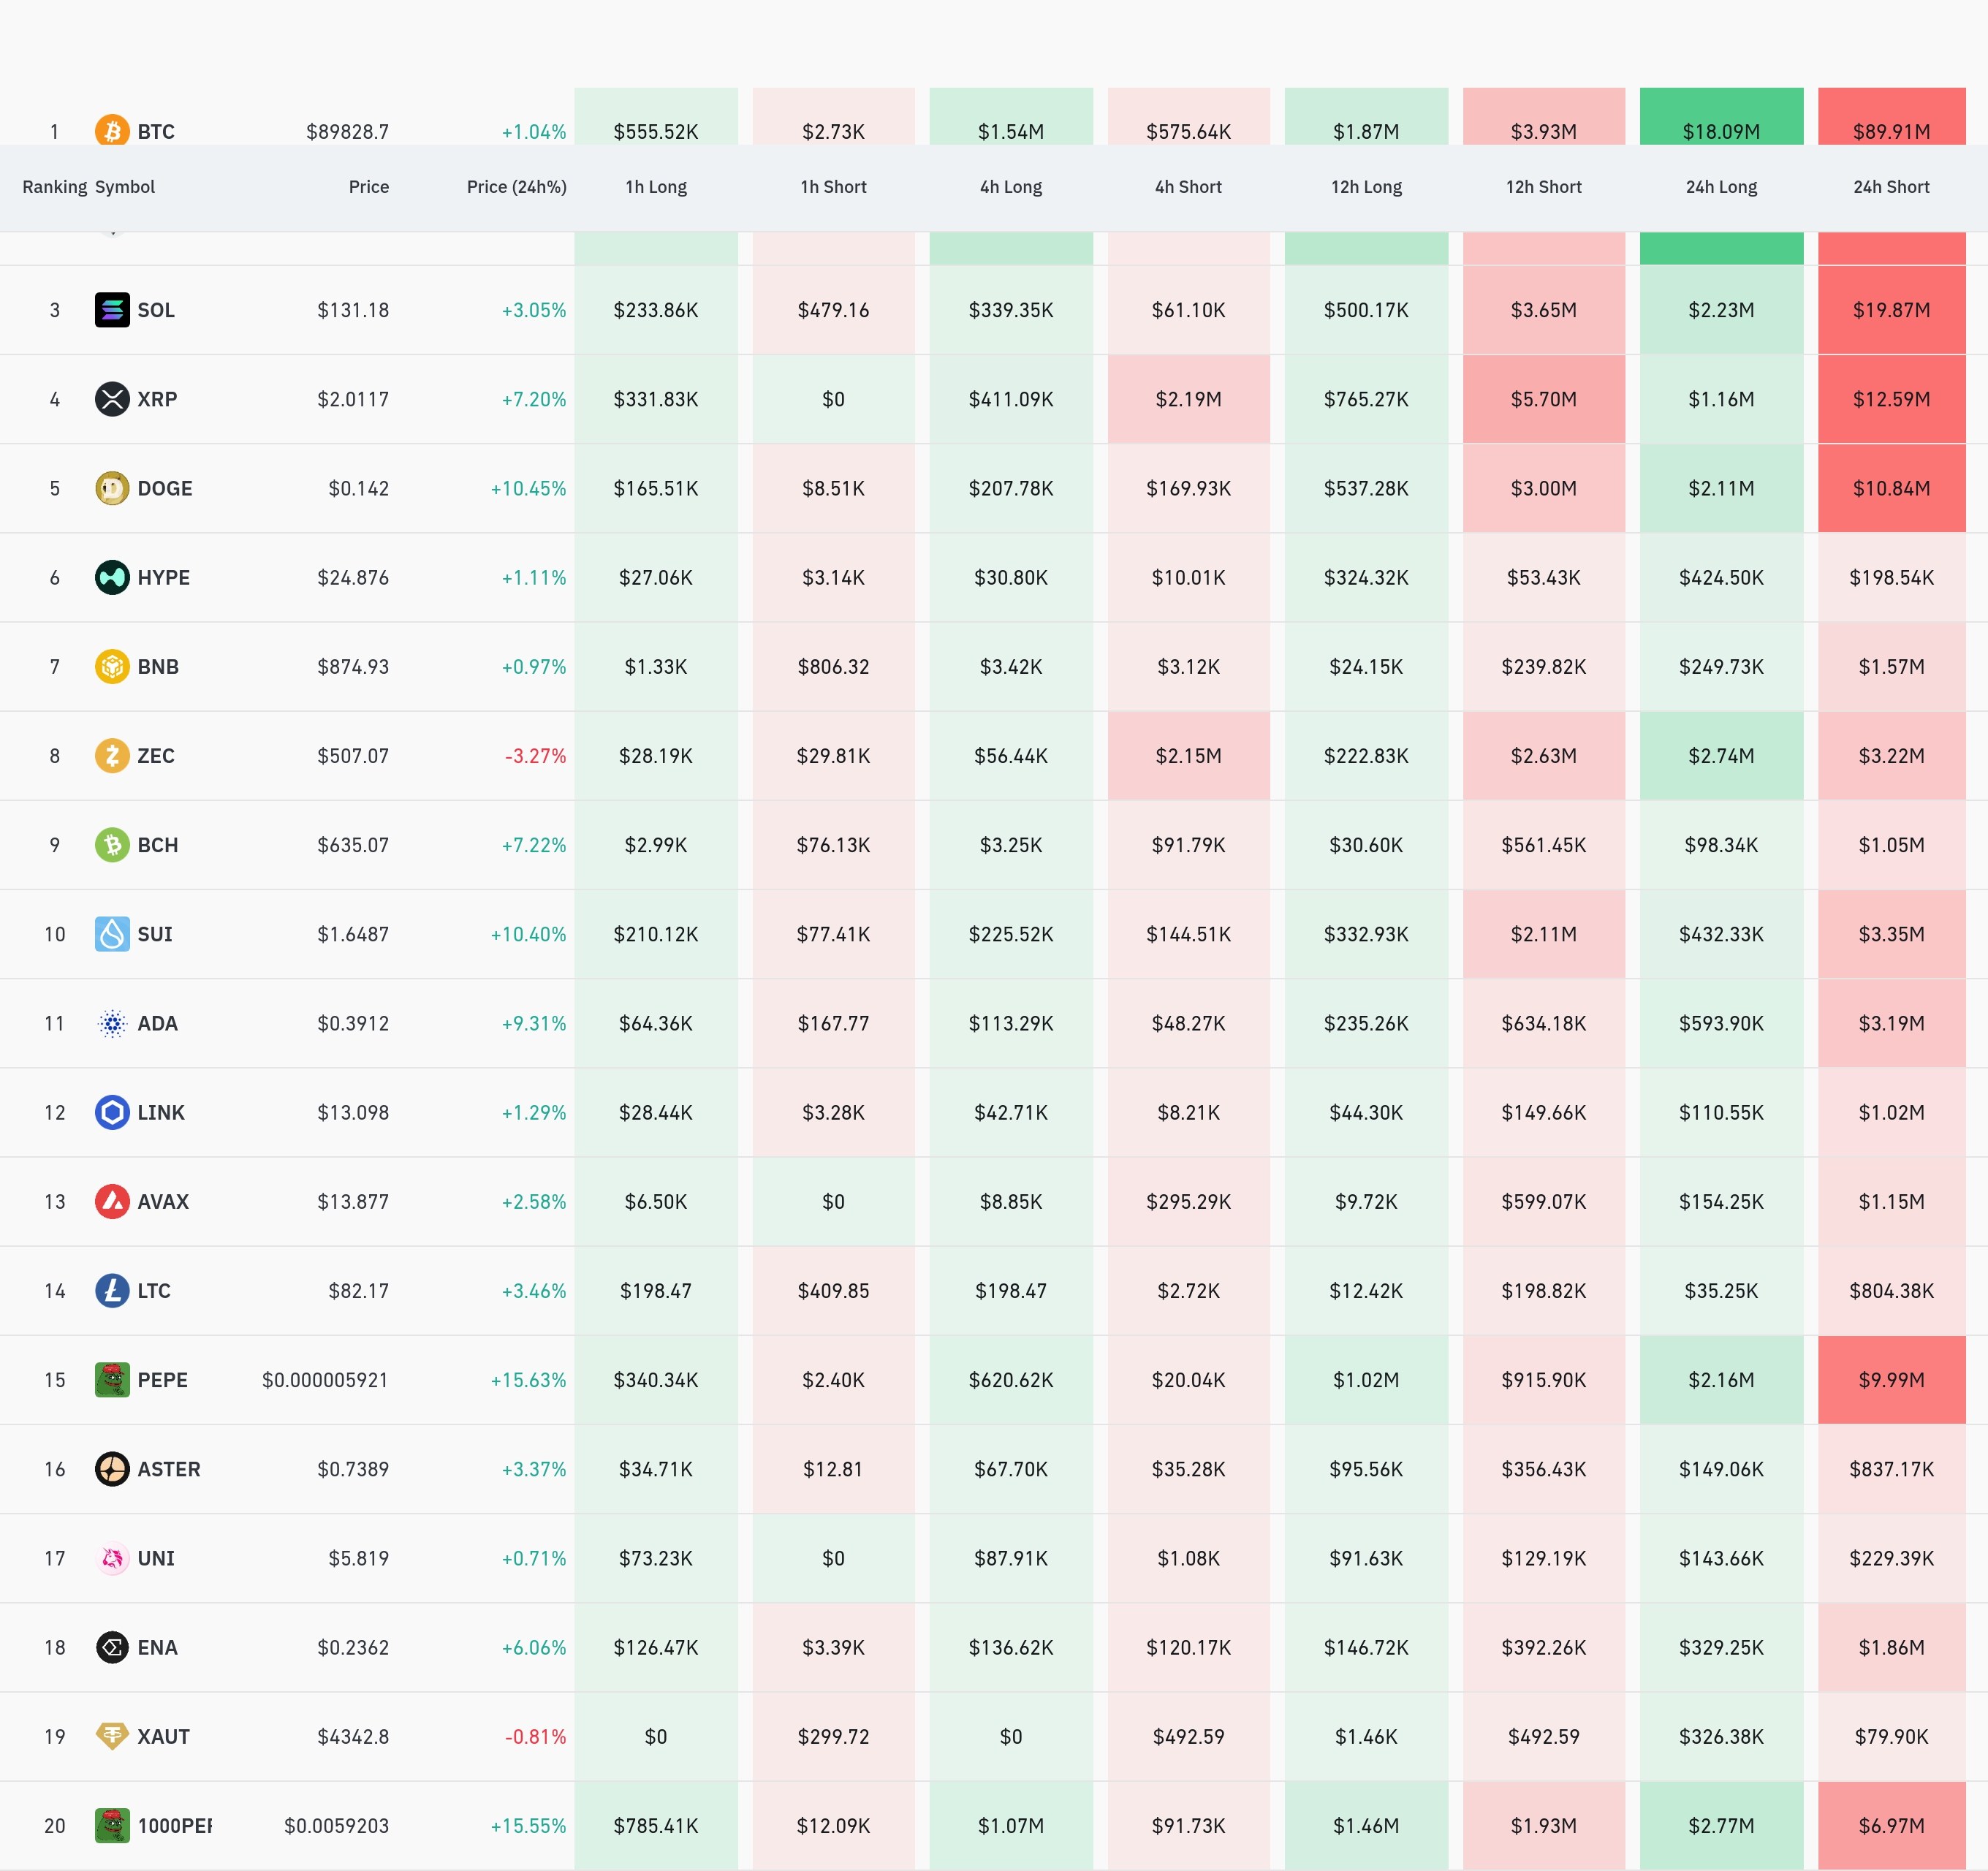Click the PEPE frog icon
Image resolution: width=1988 pixels, height=1871 pixels.
pos(112,1380)
